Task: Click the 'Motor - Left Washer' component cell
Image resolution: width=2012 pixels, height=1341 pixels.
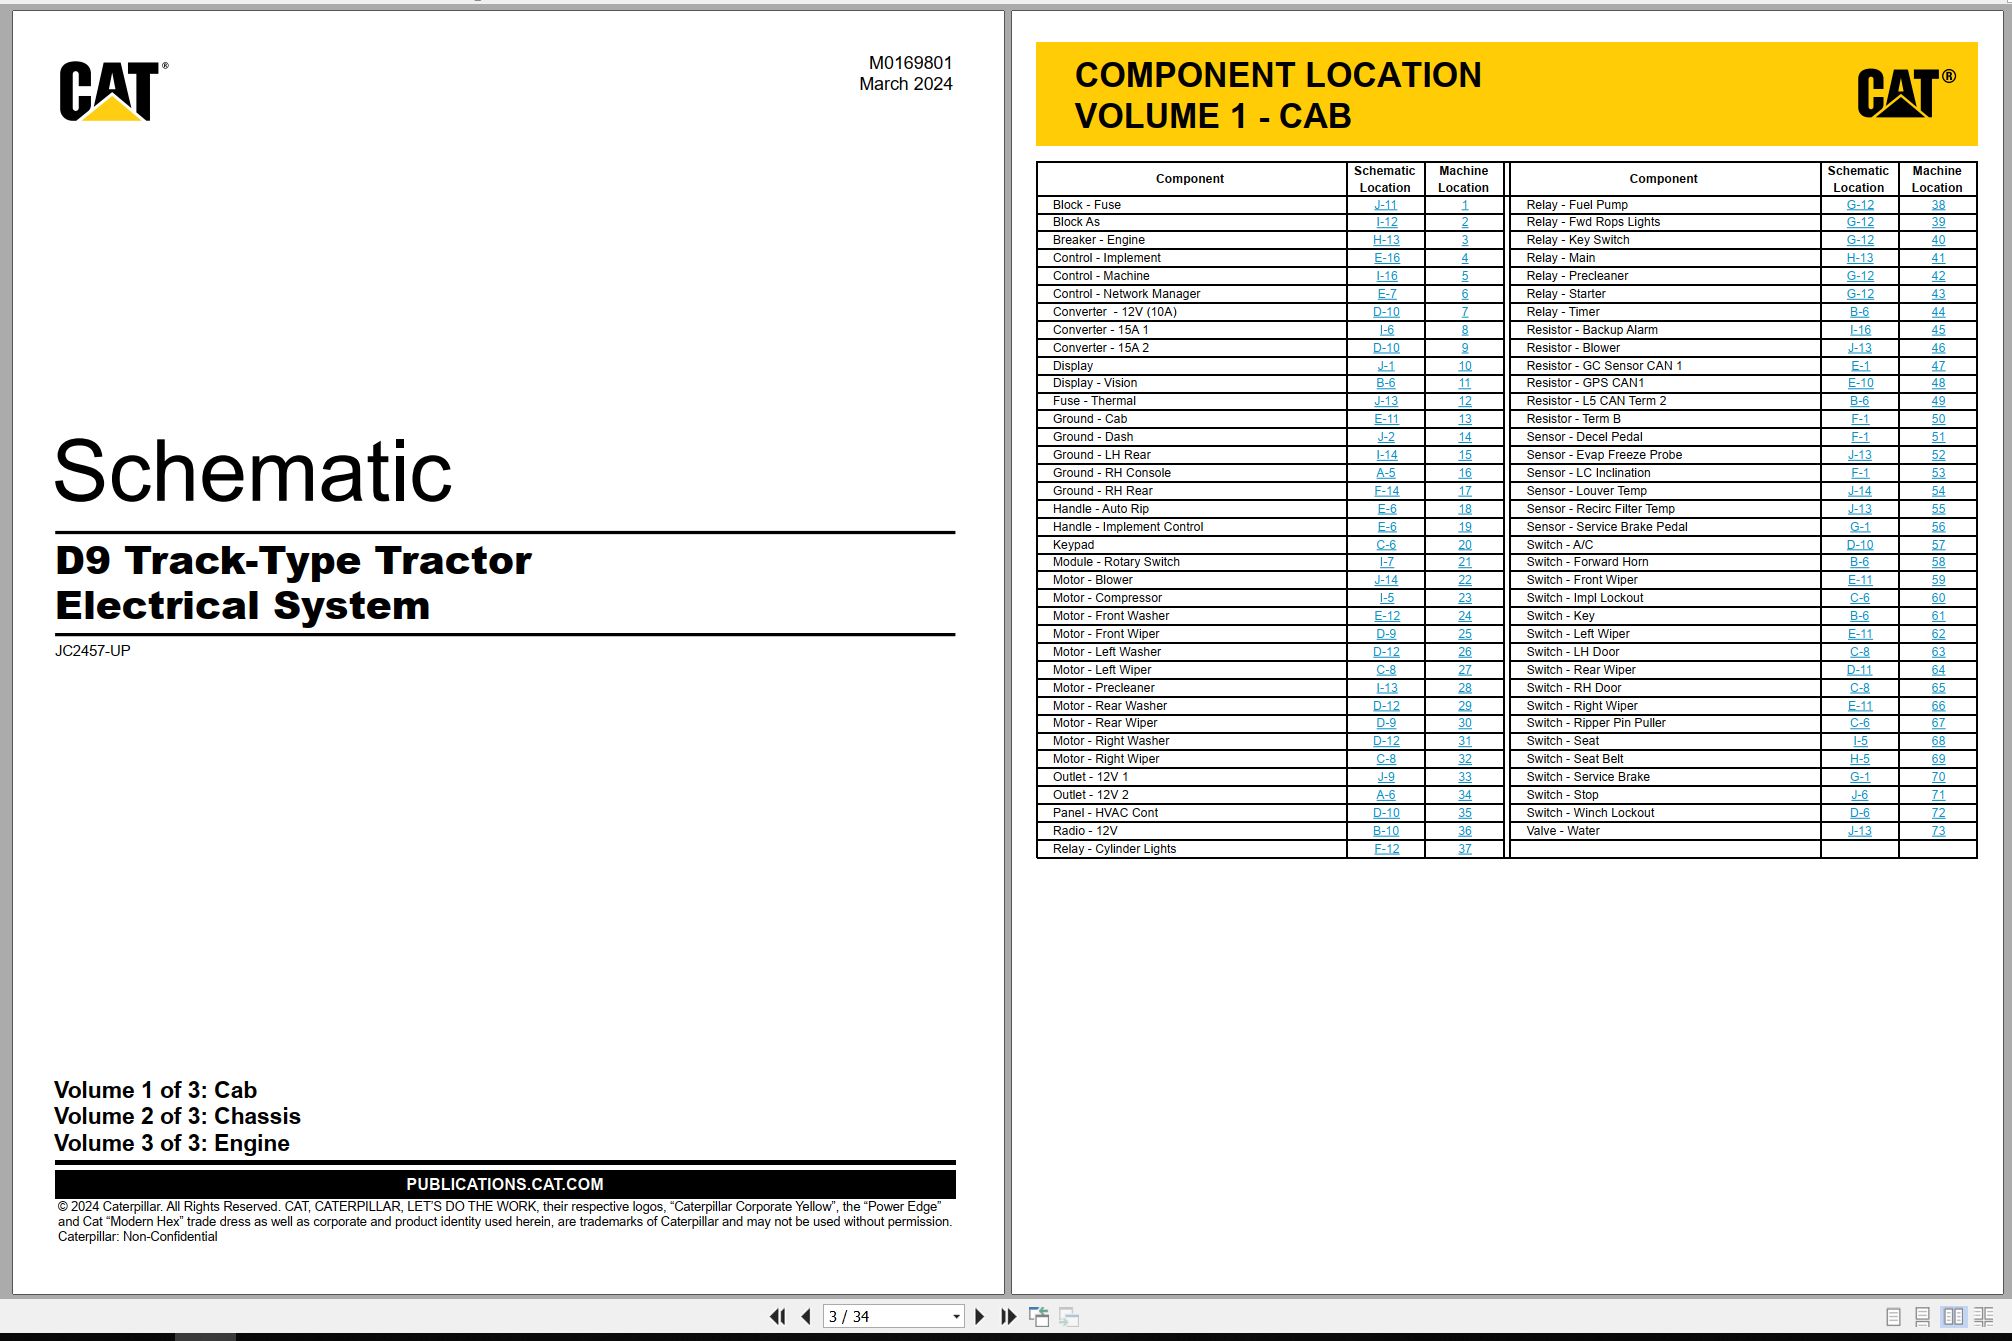Action: click(1192, 652)
